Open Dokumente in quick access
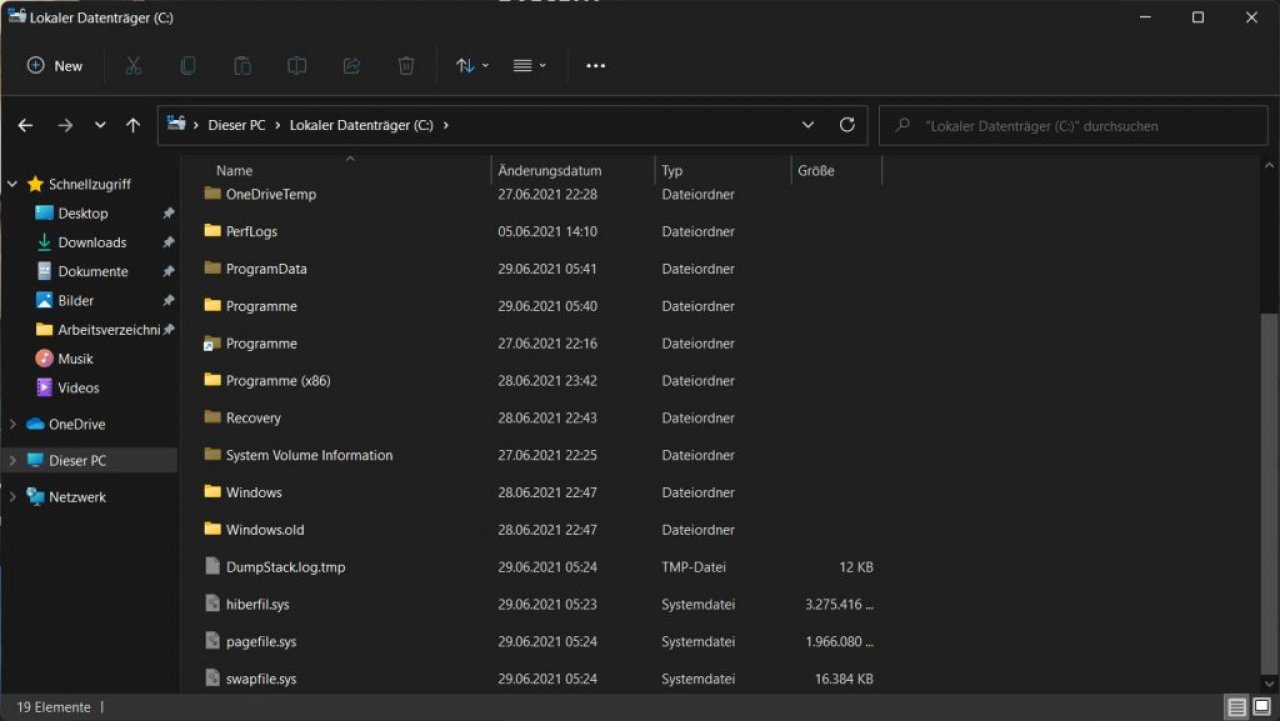 [93, 271]
